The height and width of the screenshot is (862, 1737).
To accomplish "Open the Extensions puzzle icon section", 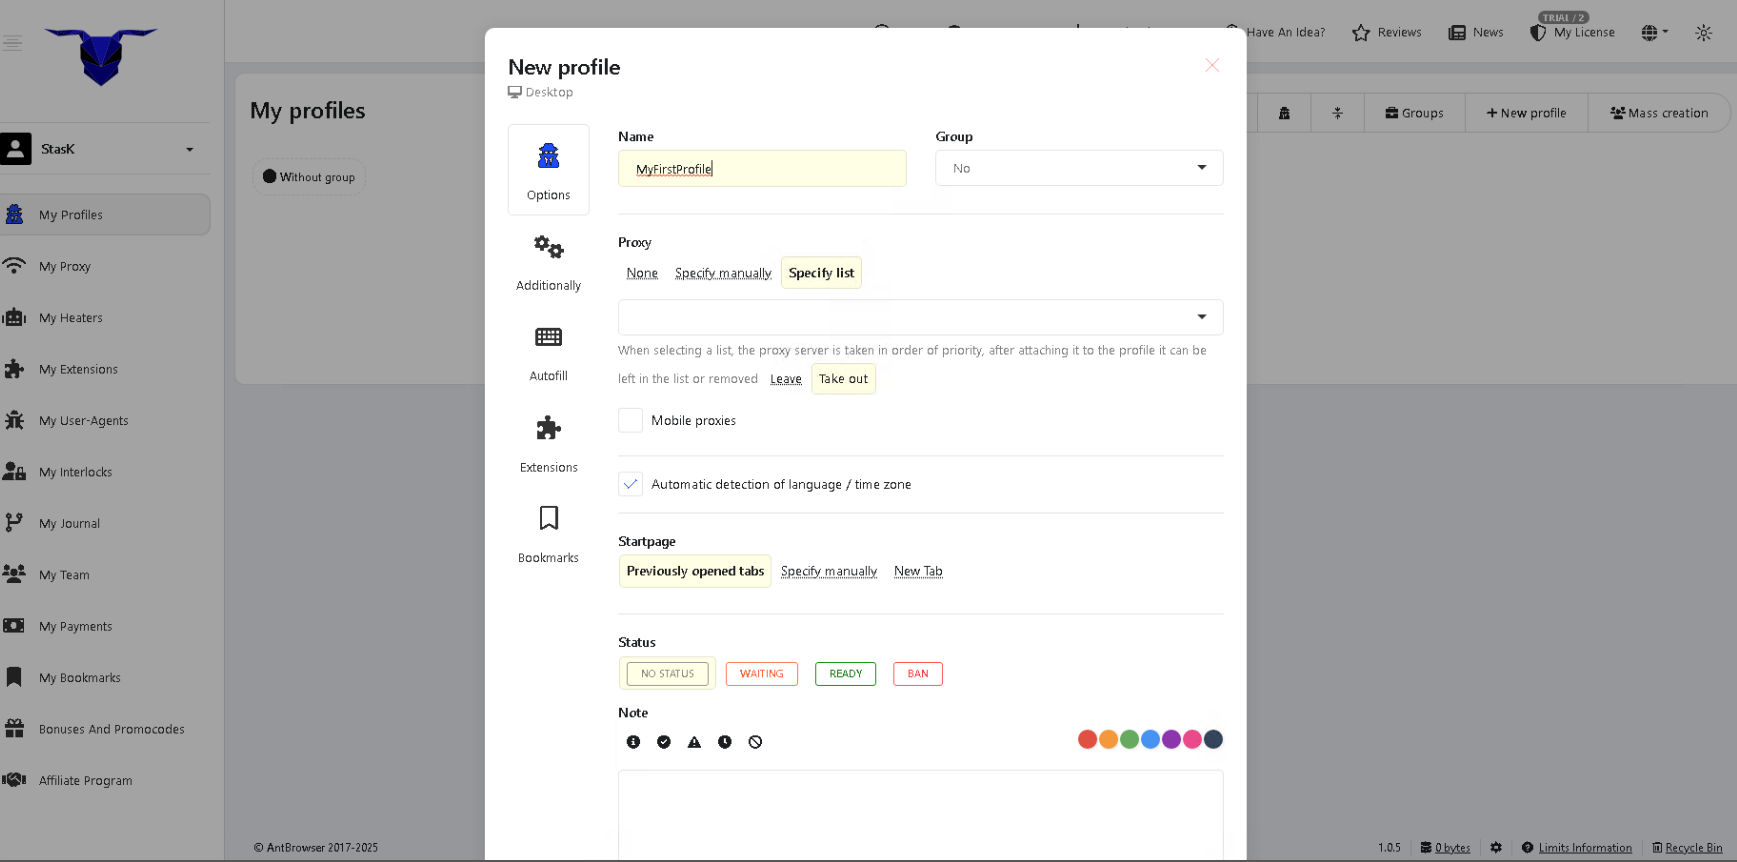I will click(548, 443).
